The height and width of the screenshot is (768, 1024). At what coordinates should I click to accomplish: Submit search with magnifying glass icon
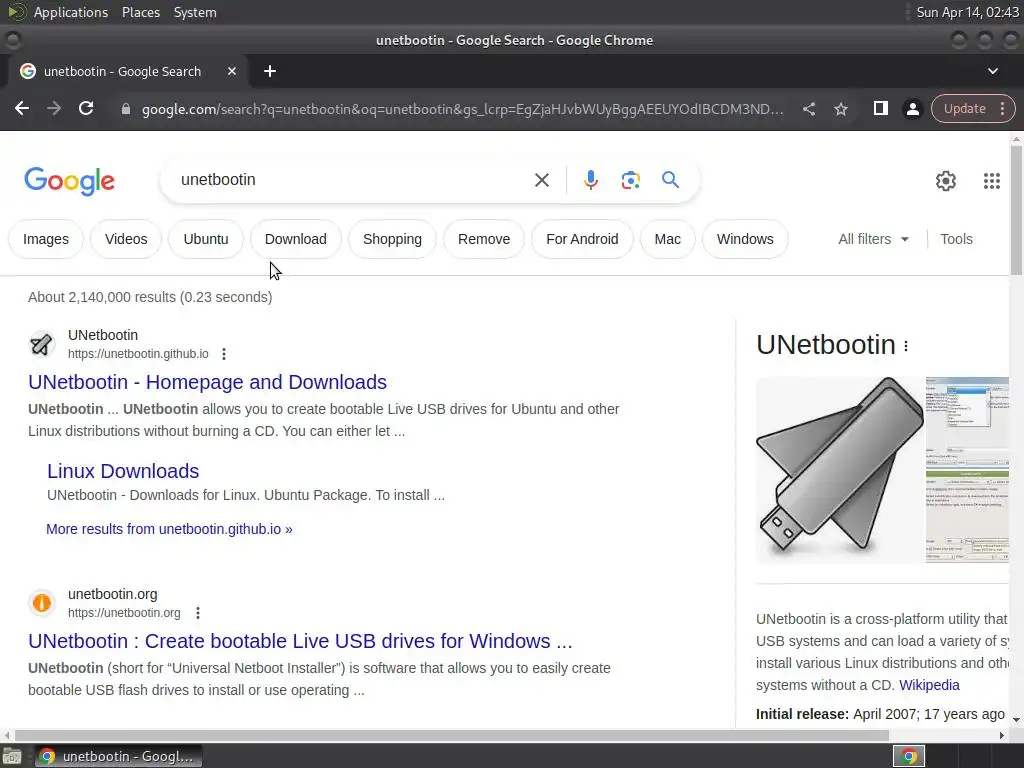tap(671, 180)
